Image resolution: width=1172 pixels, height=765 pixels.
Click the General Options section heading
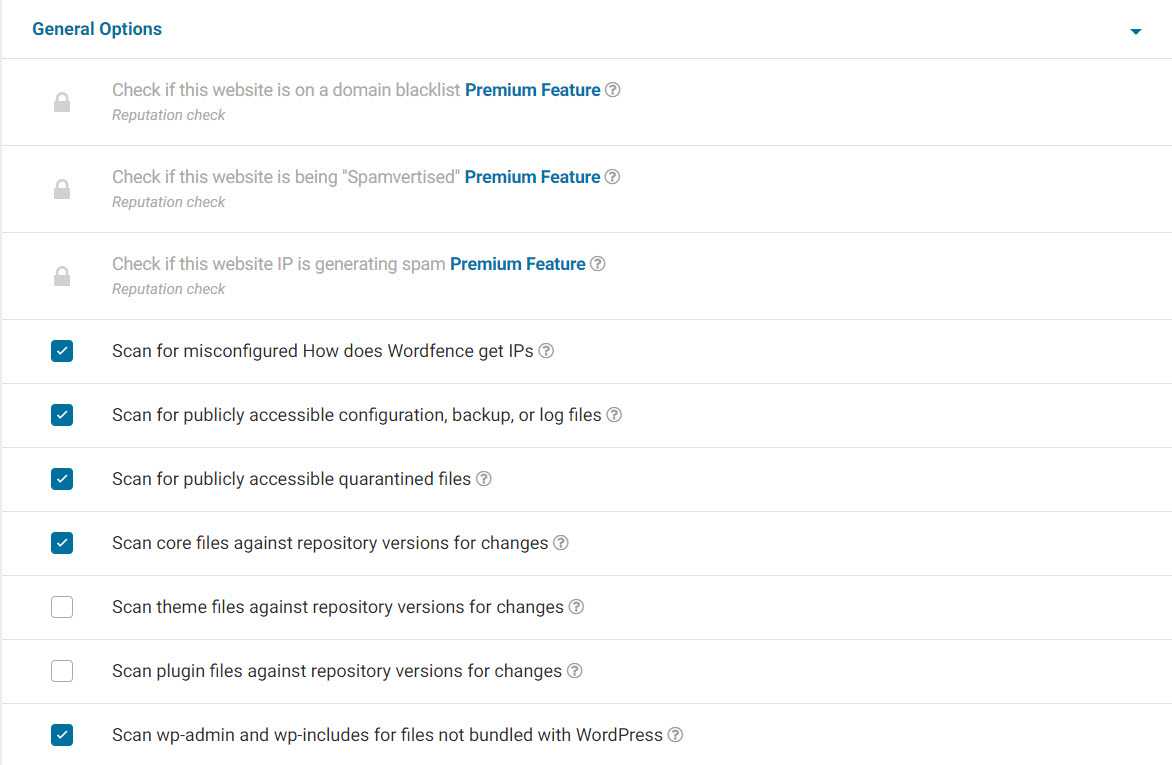97,29
